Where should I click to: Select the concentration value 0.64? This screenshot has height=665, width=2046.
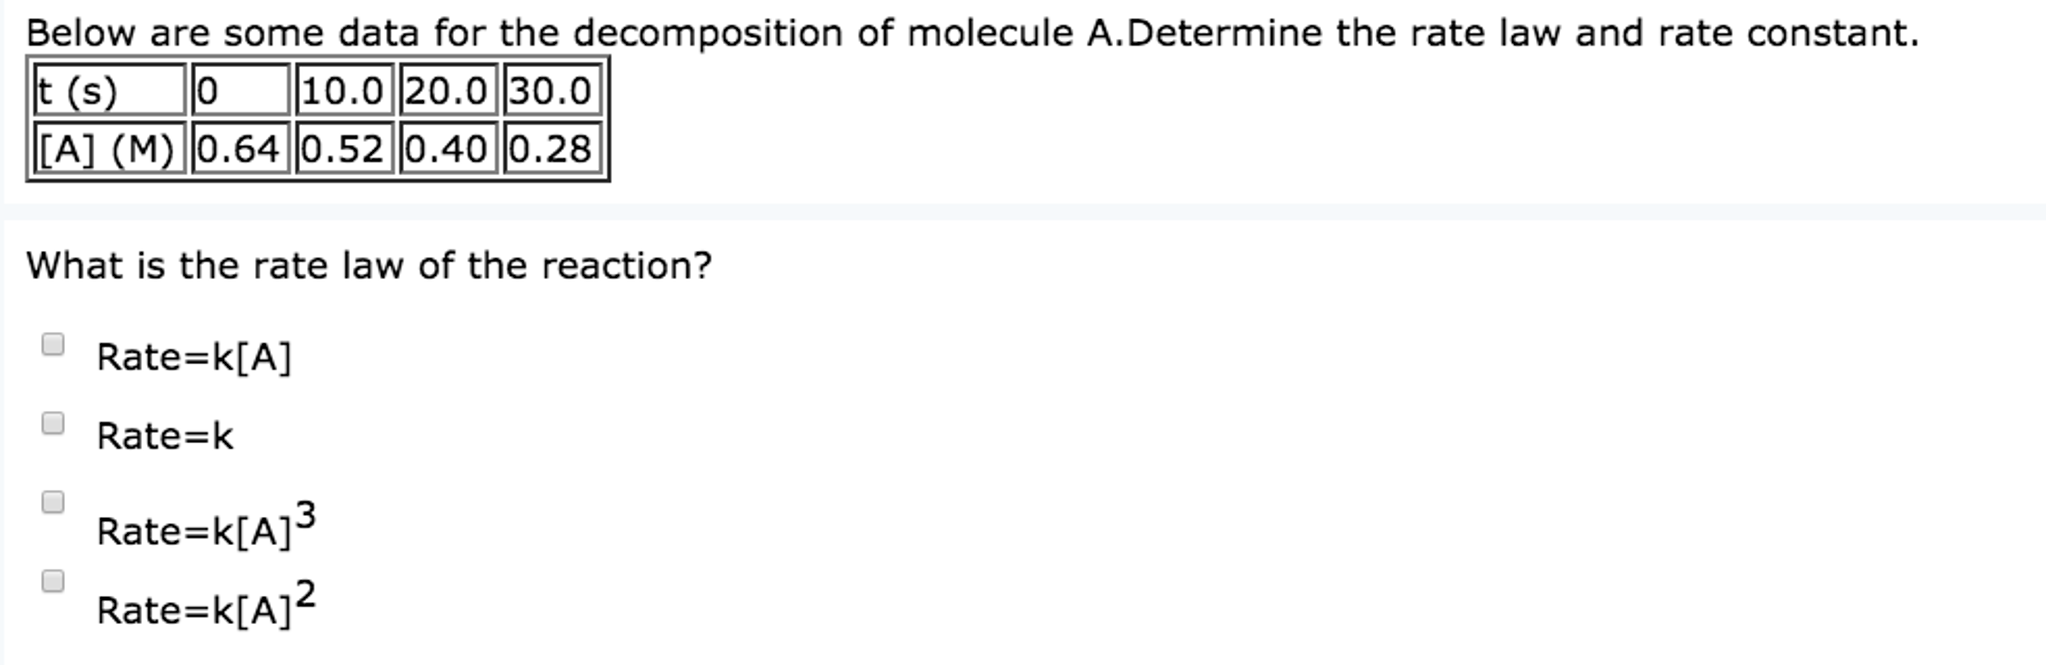[240, 148]
